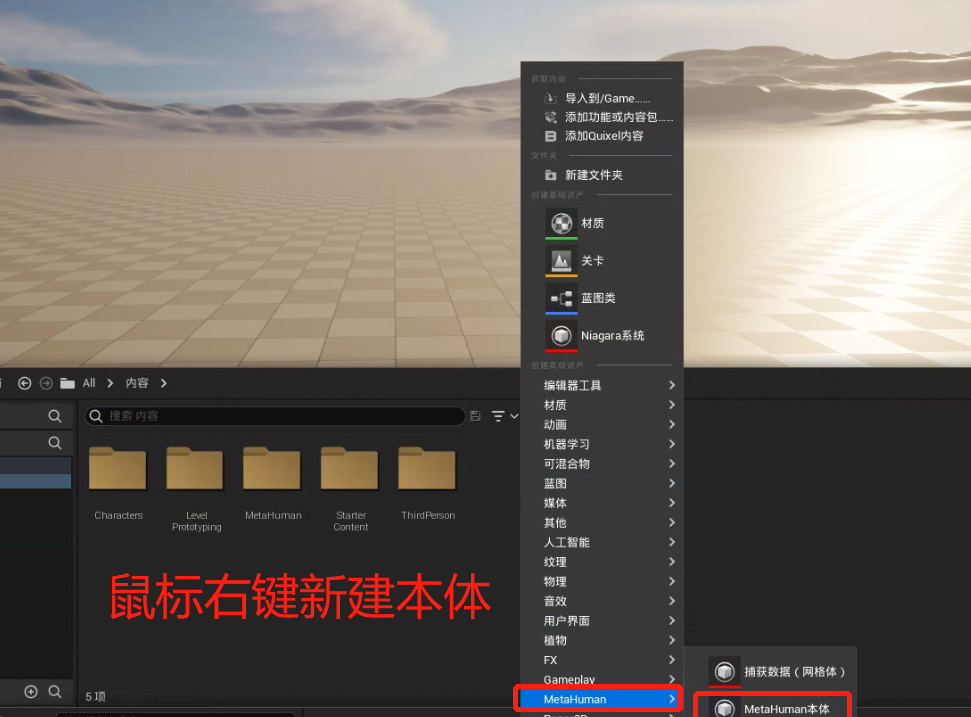Click the upper search icon in left panel
This screenshot has width=971, height=717.
click(55, 416)
